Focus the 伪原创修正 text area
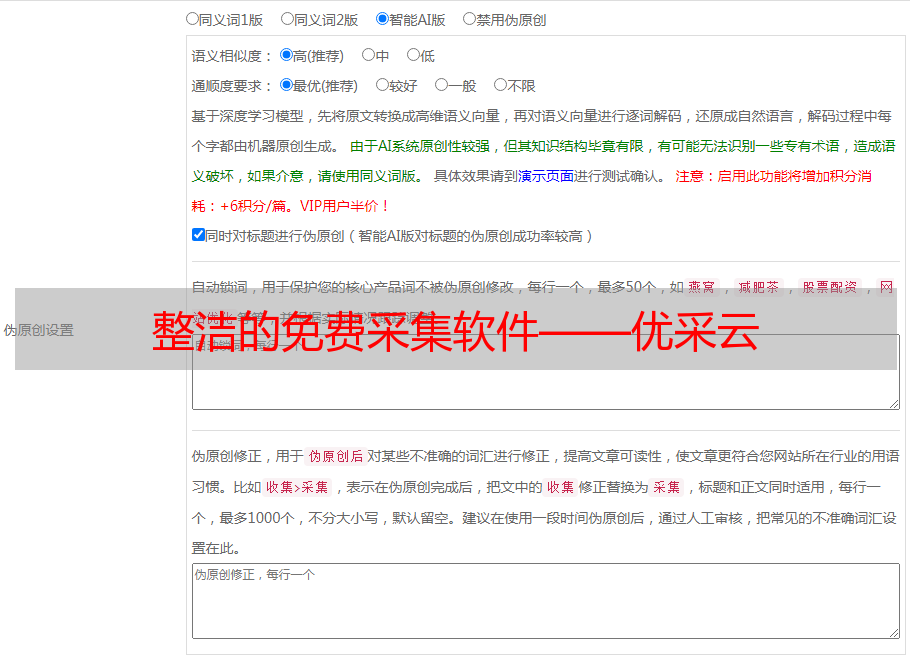 545,600
